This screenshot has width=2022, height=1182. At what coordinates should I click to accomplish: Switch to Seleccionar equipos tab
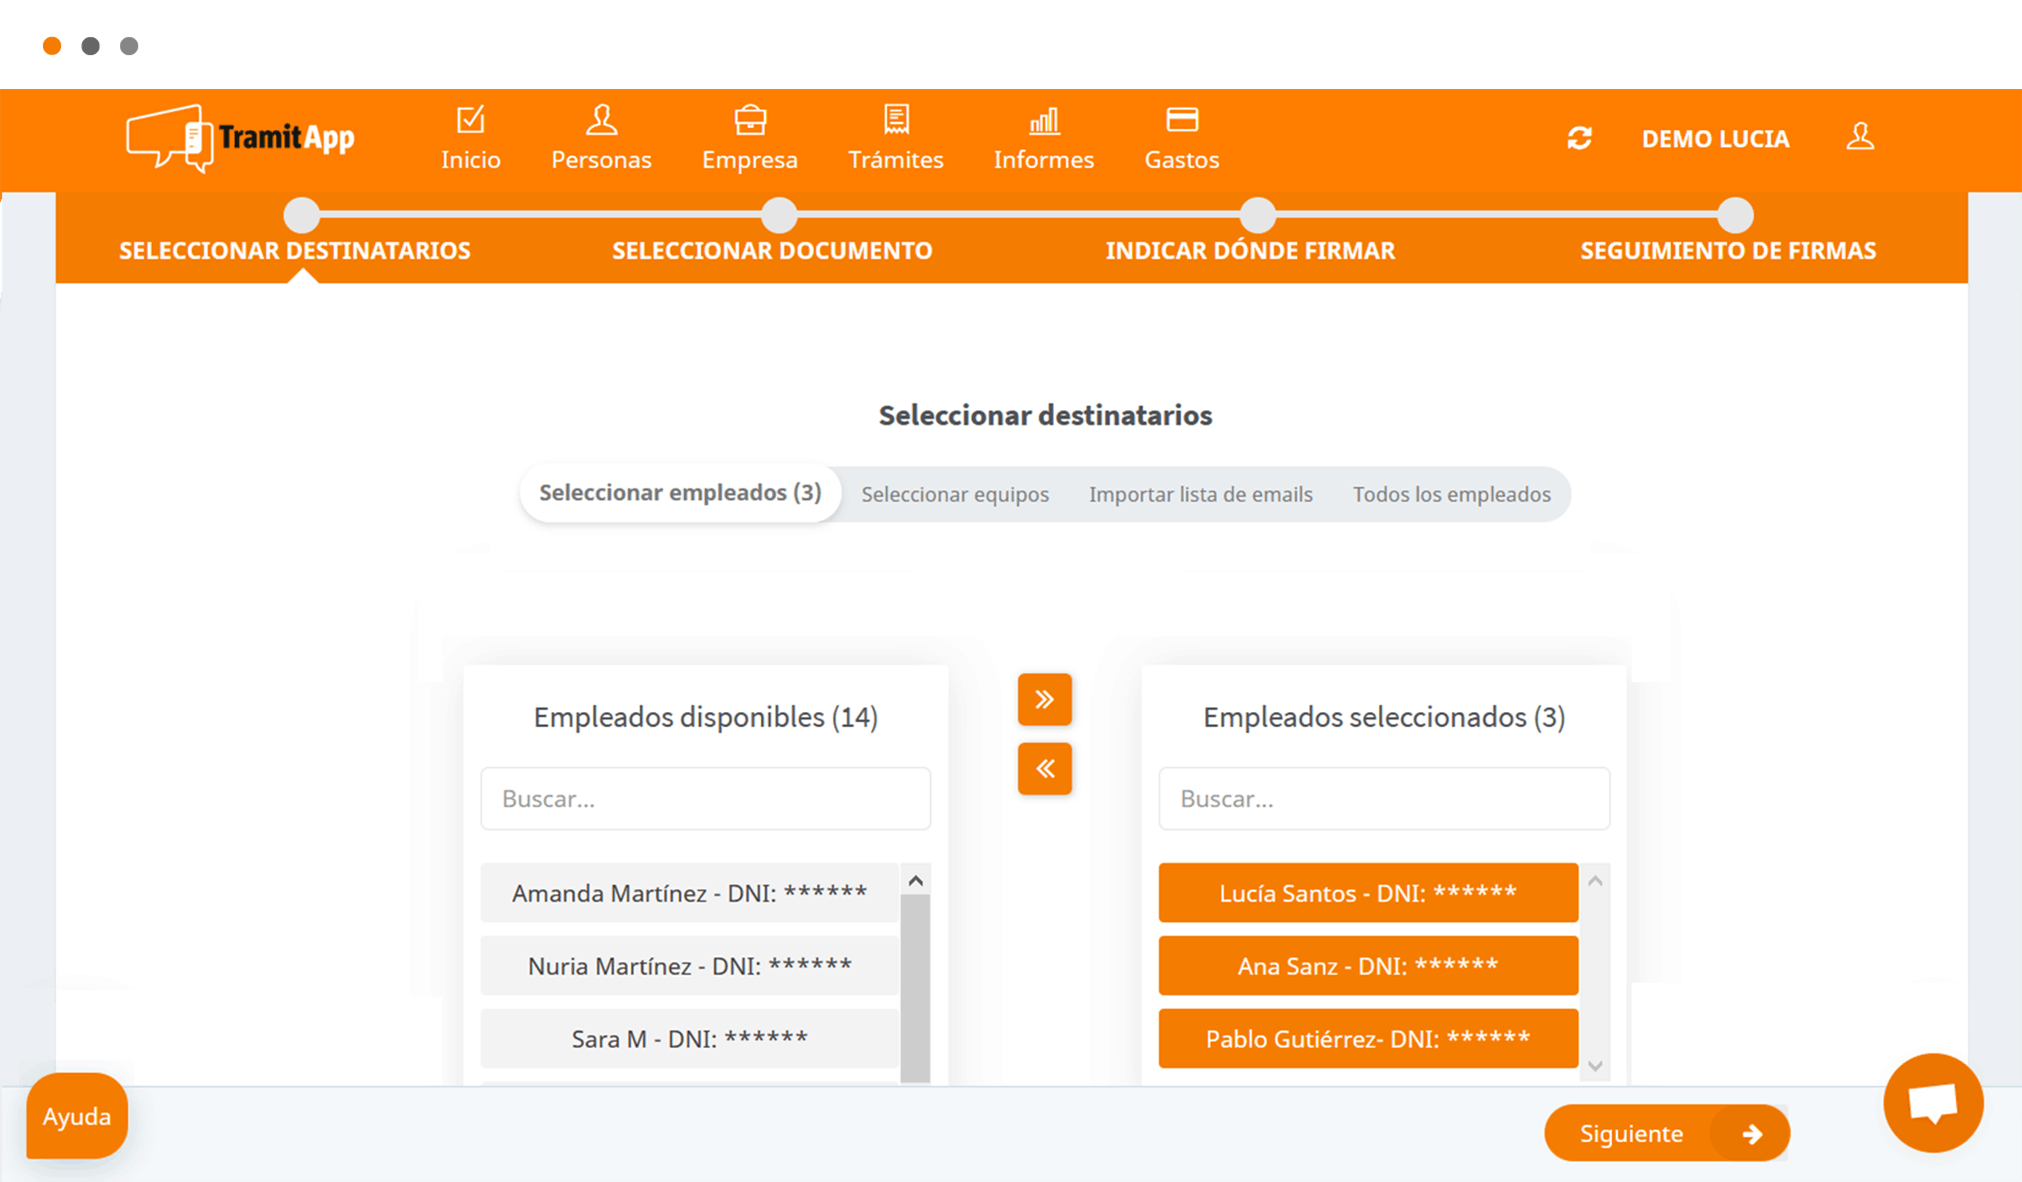click(955, 494)
